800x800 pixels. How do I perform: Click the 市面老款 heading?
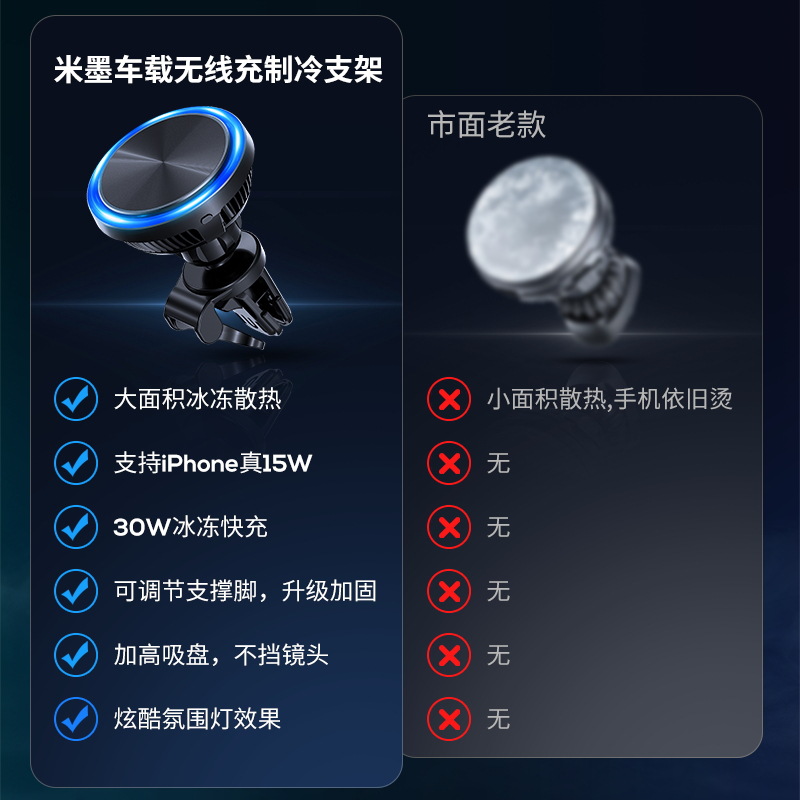pyautogui.click(x=487, y=124)
